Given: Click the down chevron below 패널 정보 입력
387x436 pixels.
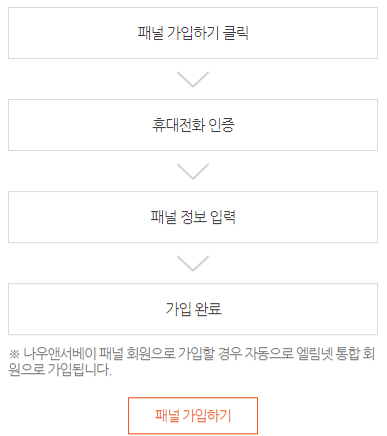Looking at the screenshot, I should [x=193, y=263].
